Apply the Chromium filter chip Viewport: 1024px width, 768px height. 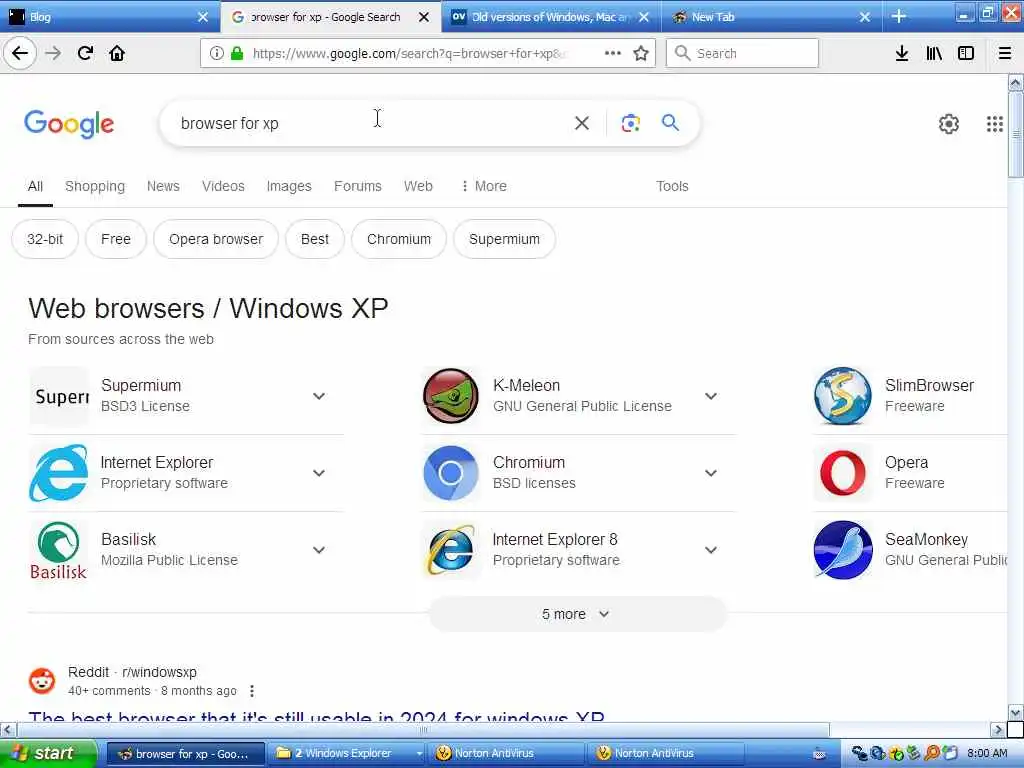coord(399,239)
